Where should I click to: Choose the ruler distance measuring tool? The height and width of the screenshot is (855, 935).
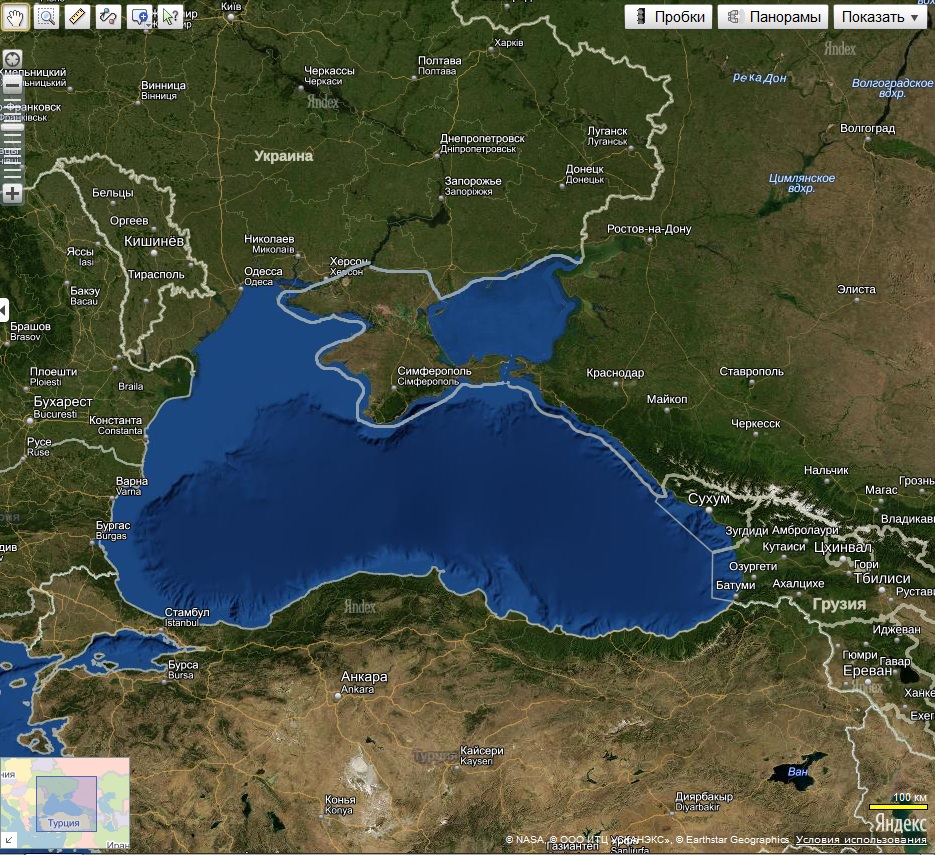click(77, 16)
